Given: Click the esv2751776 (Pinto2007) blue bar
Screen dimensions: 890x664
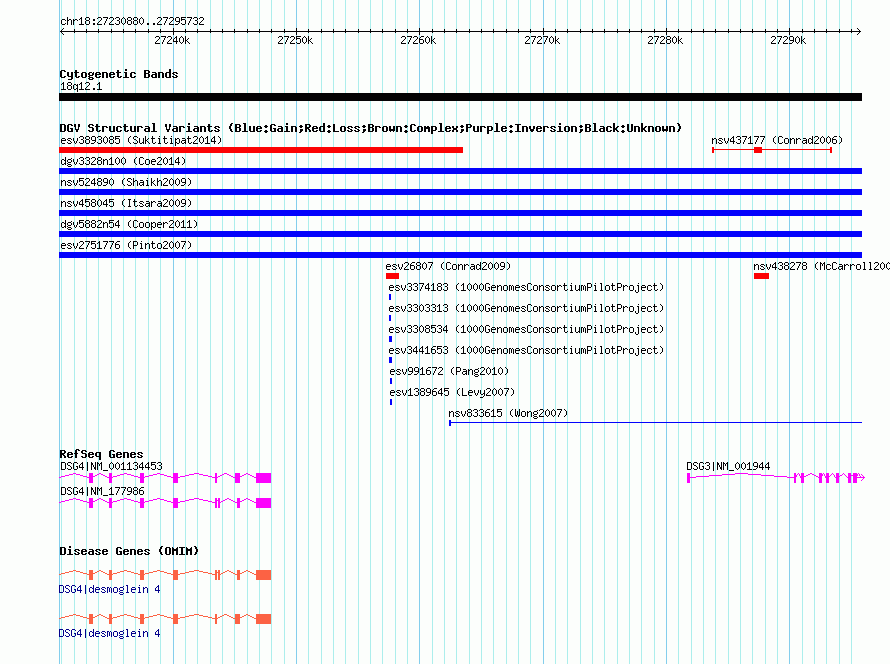Looking at the screenshot, I should click(x=460, y=255).
